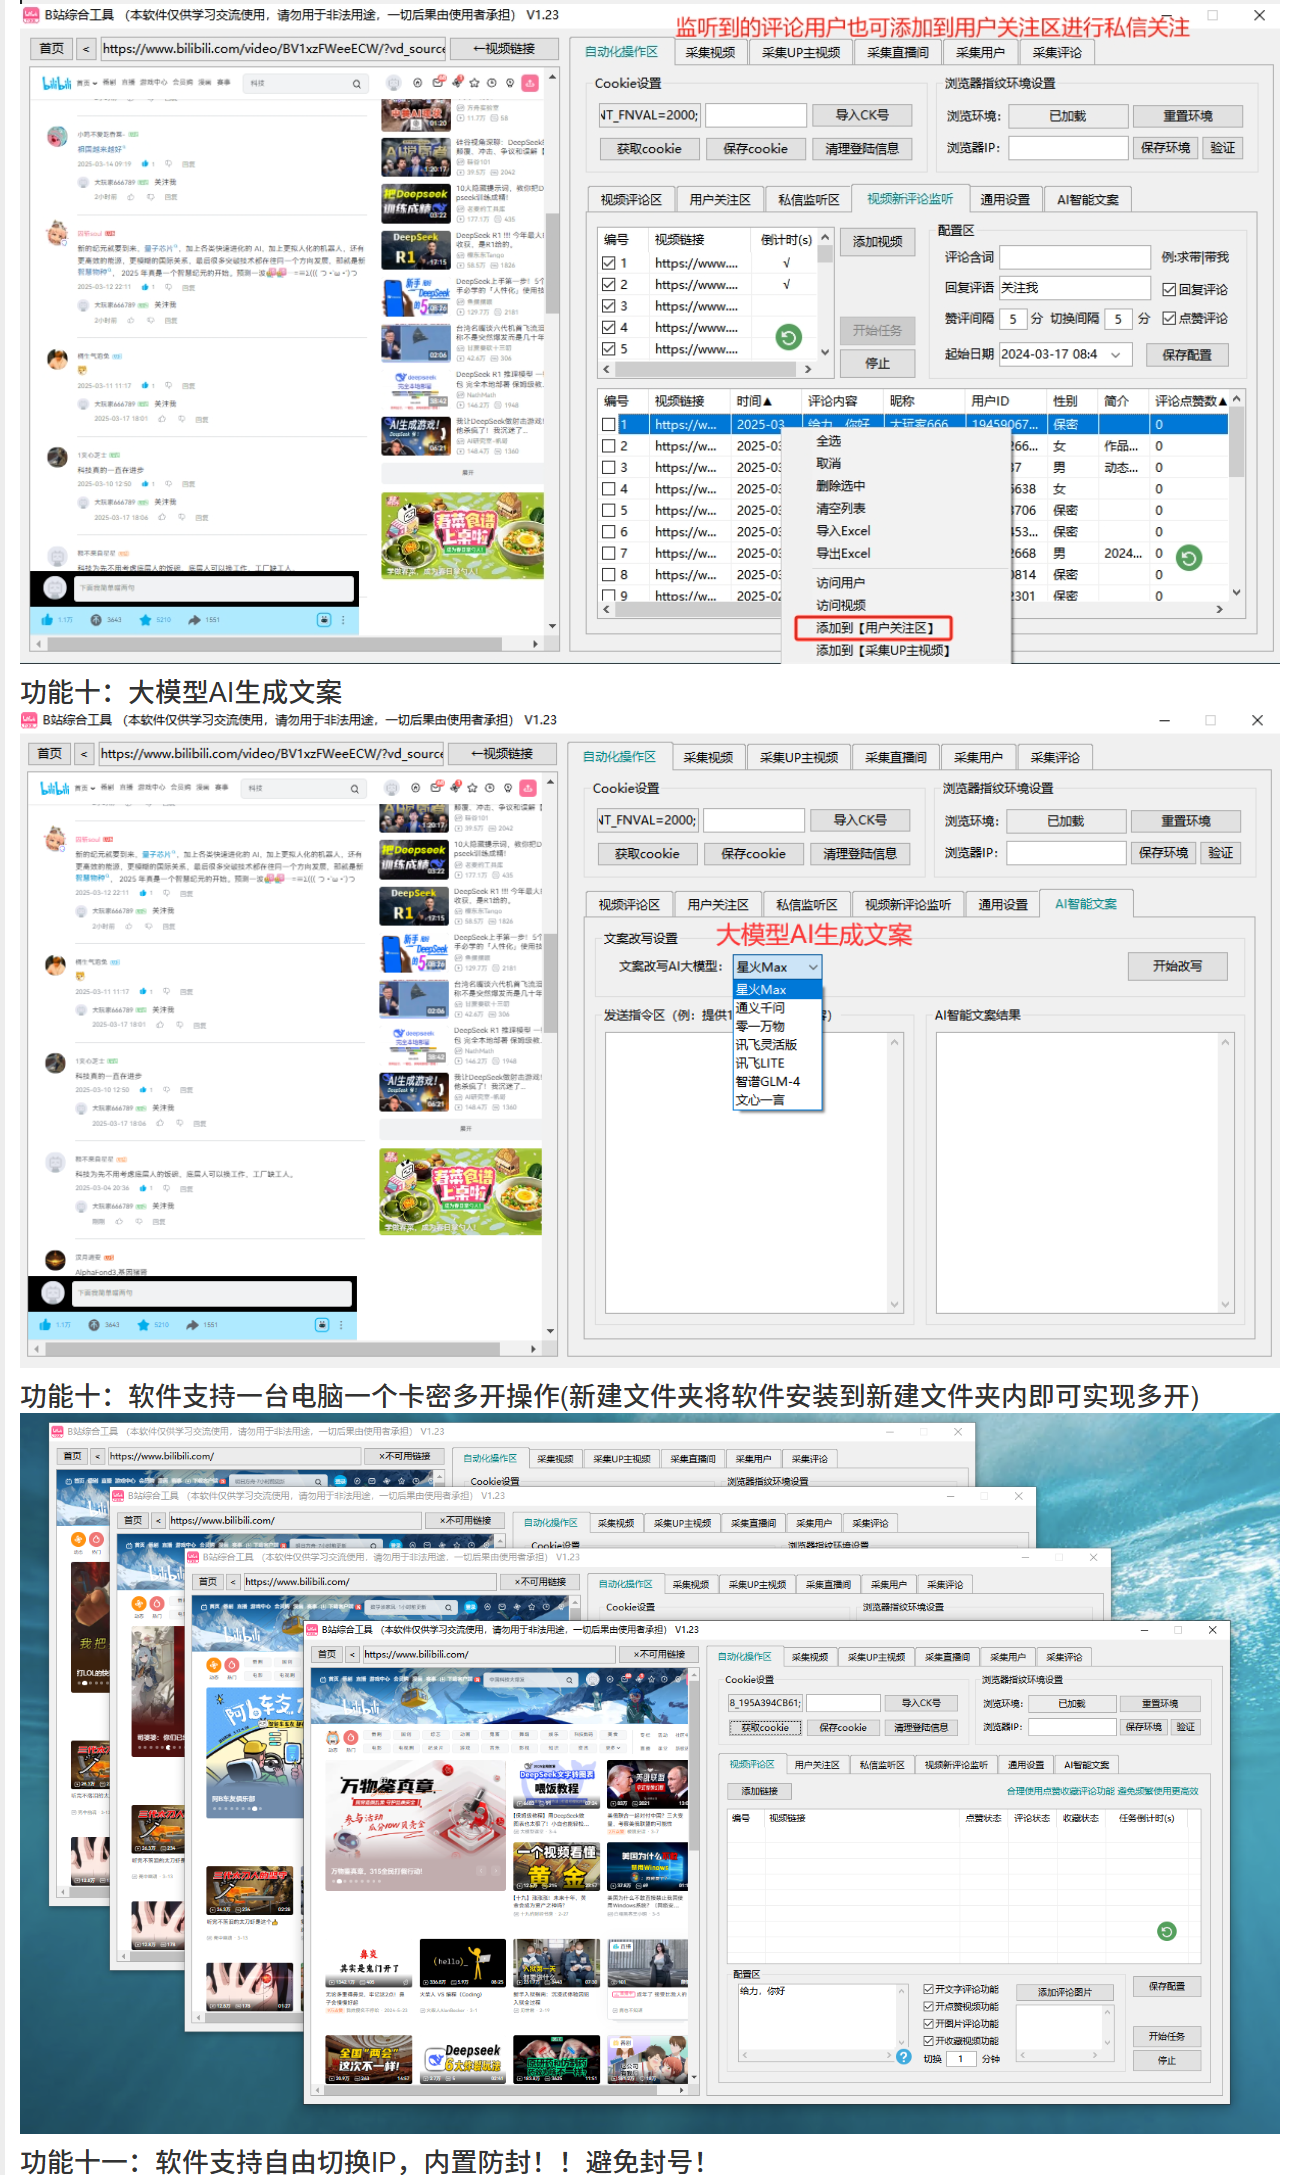
Task: Click 开始改写 button
Action: click(x=1177, y=966)
